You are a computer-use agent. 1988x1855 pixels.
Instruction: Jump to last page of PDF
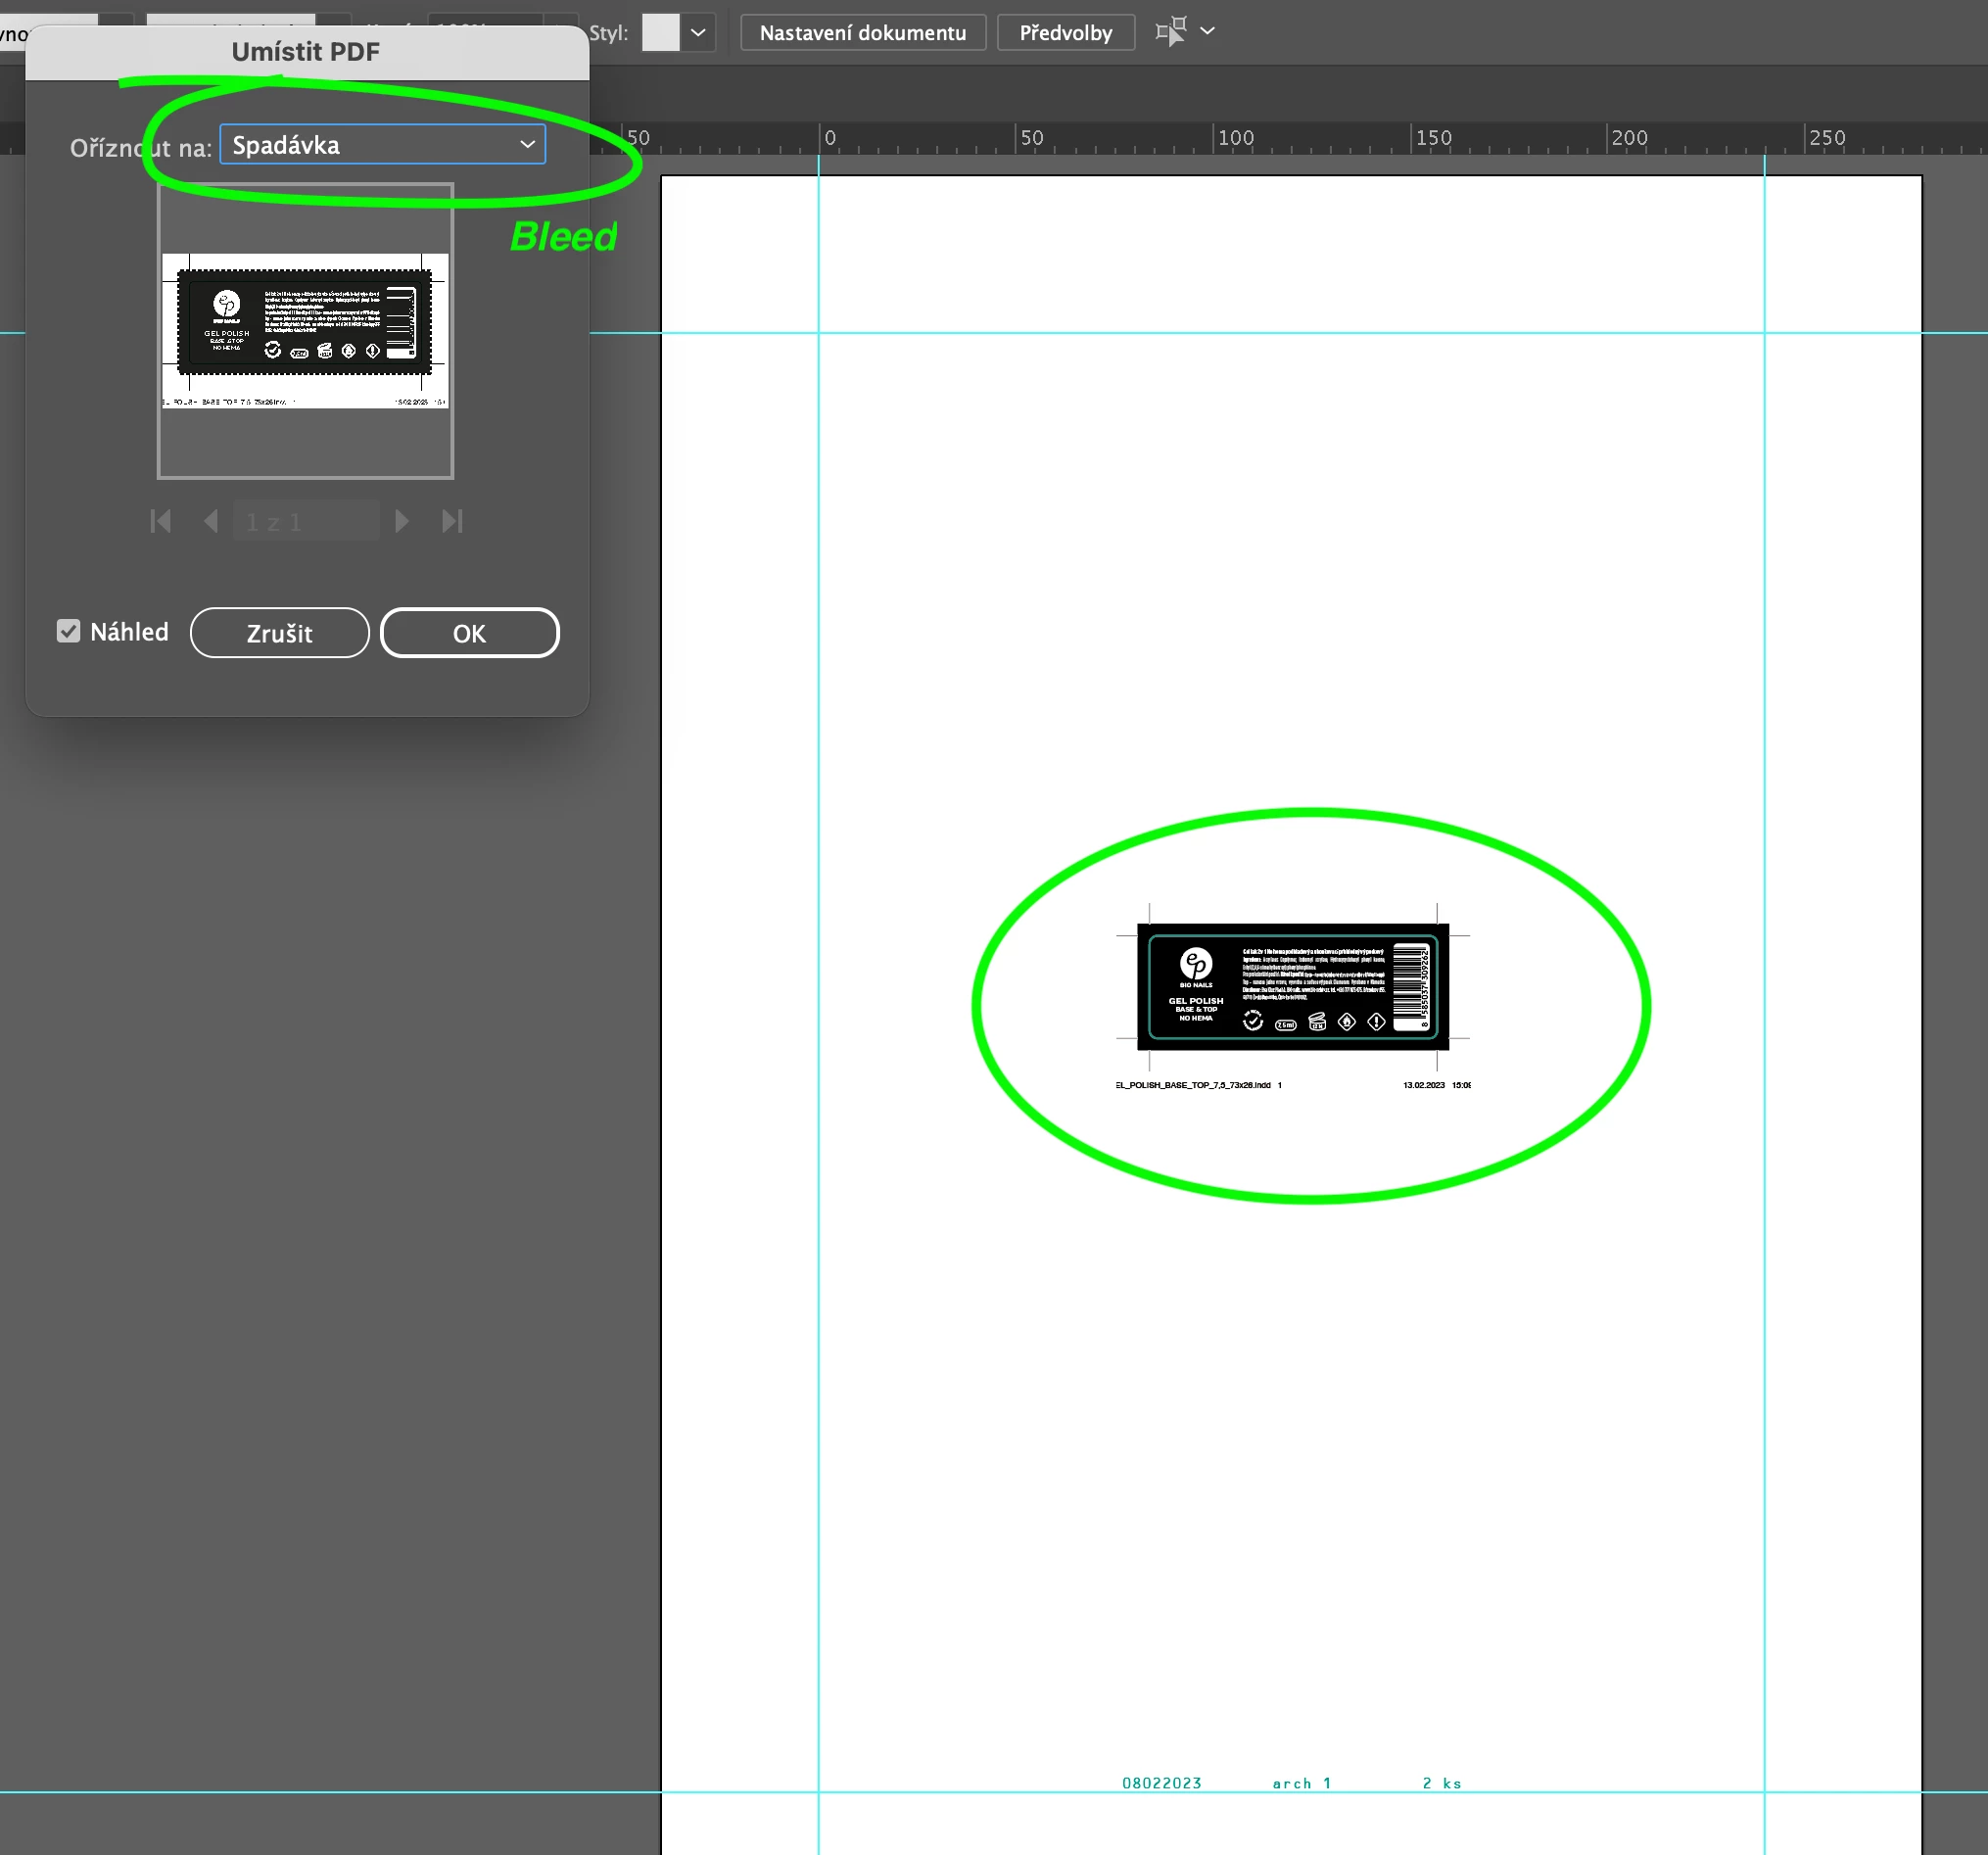[452, 521]
